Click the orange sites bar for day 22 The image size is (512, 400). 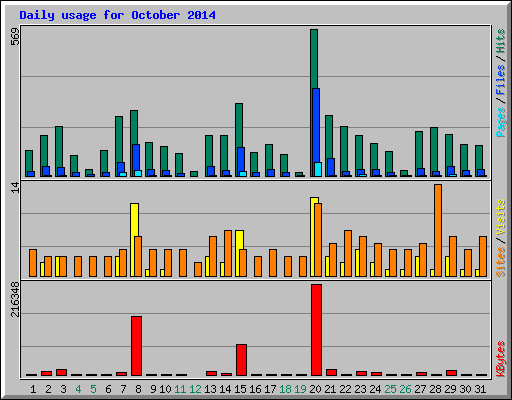[x=348, y=253]
